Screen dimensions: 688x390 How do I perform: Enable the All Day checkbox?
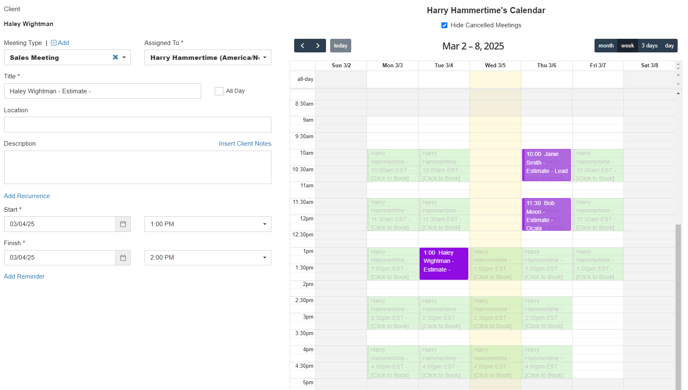pyautogui.click(x=219, y=91)
